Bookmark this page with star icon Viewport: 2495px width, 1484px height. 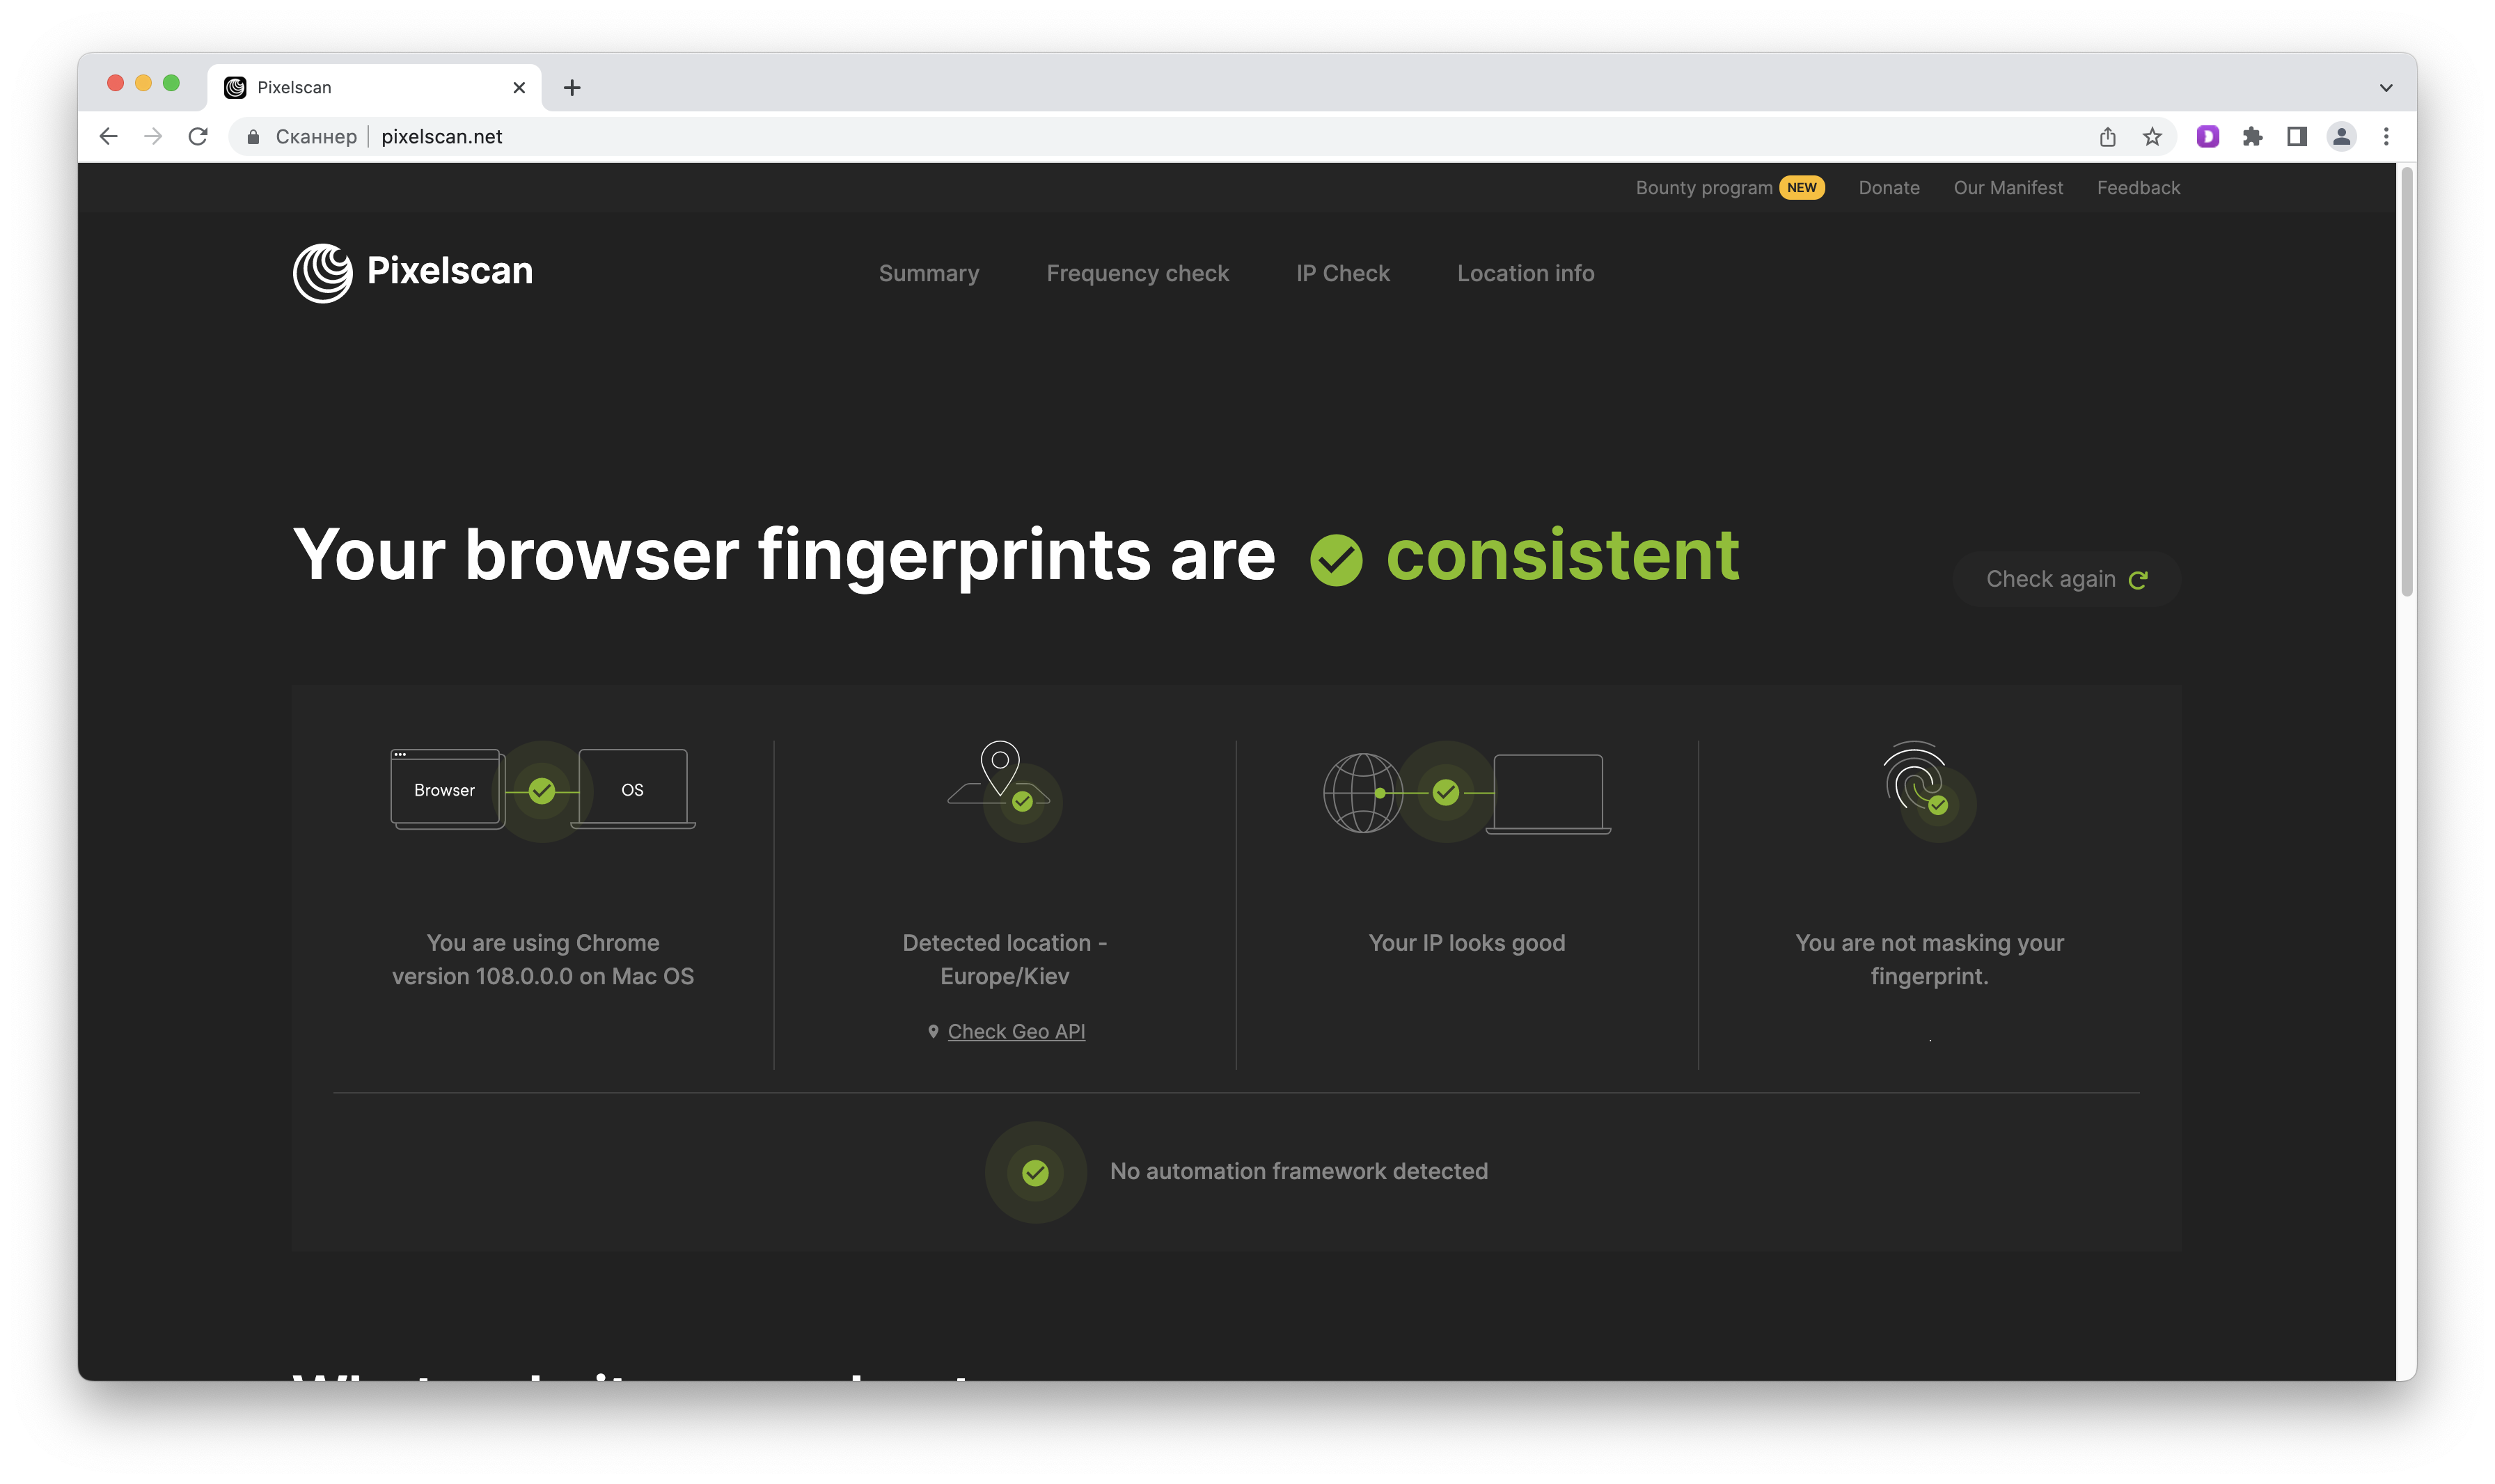2153,137
